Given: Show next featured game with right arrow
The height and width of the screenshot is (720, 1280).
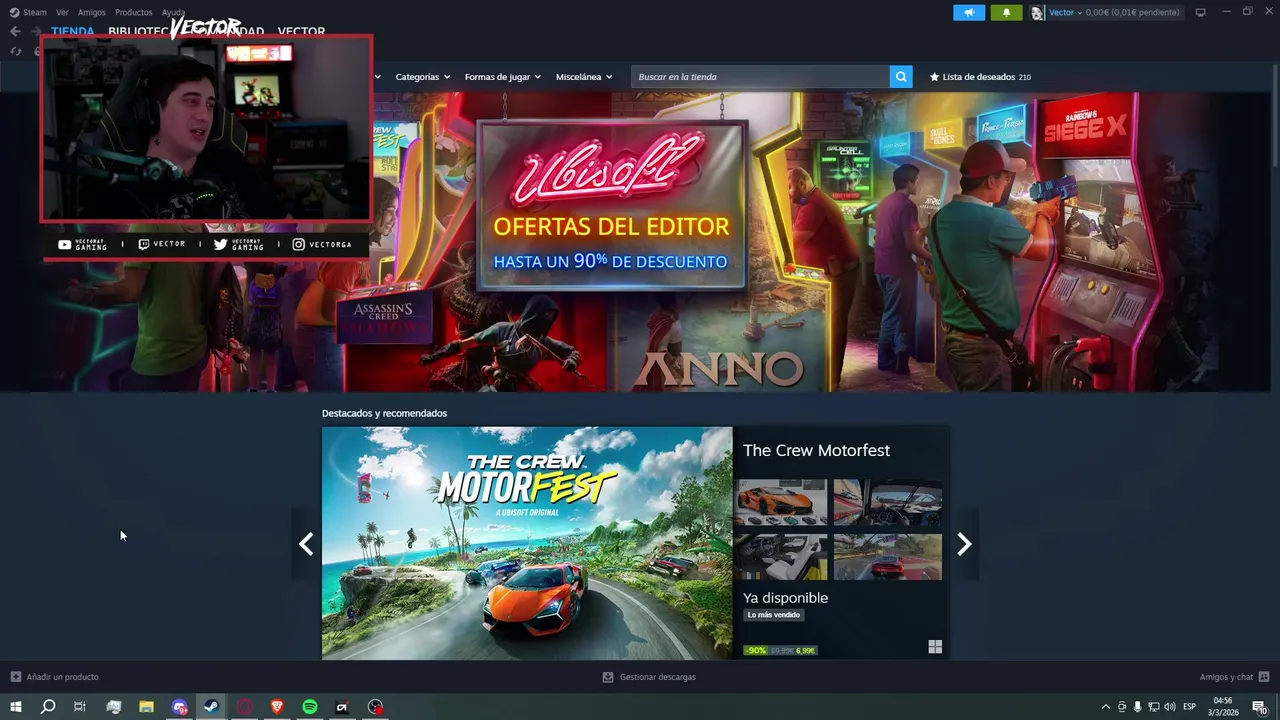Looking at the screenshot, I should pos(964,544).
